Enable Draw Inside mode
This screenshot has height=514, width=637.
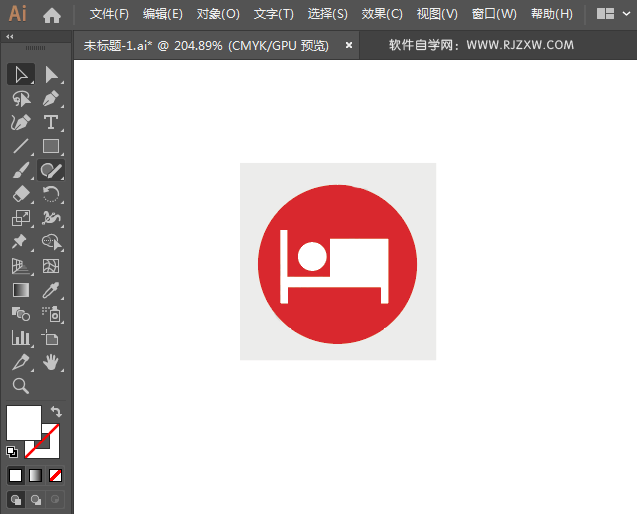[x=55, y=499]
